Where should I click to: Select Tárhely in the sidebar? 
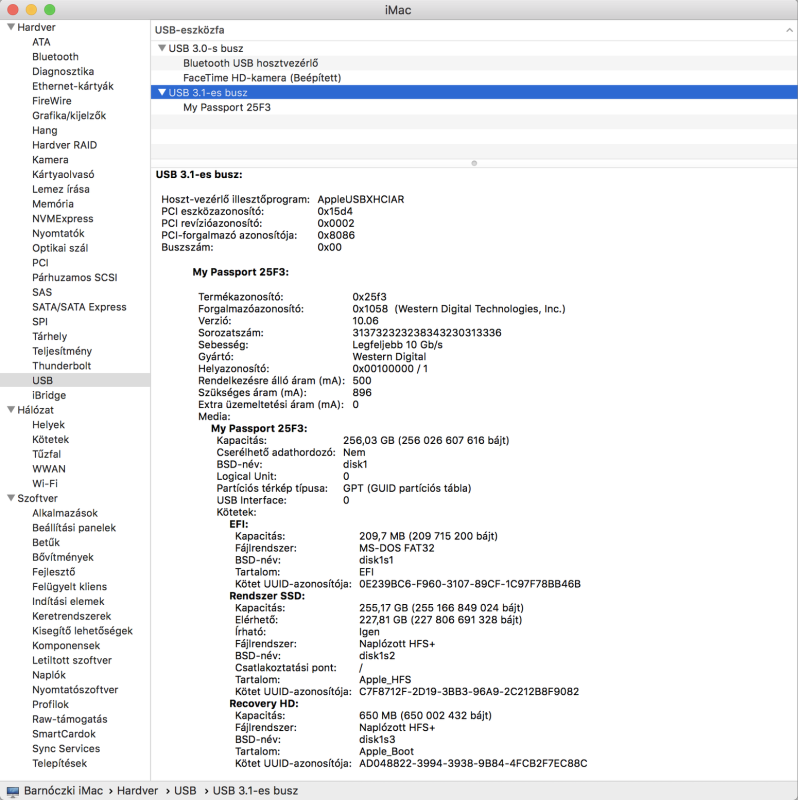click(49, 337)
